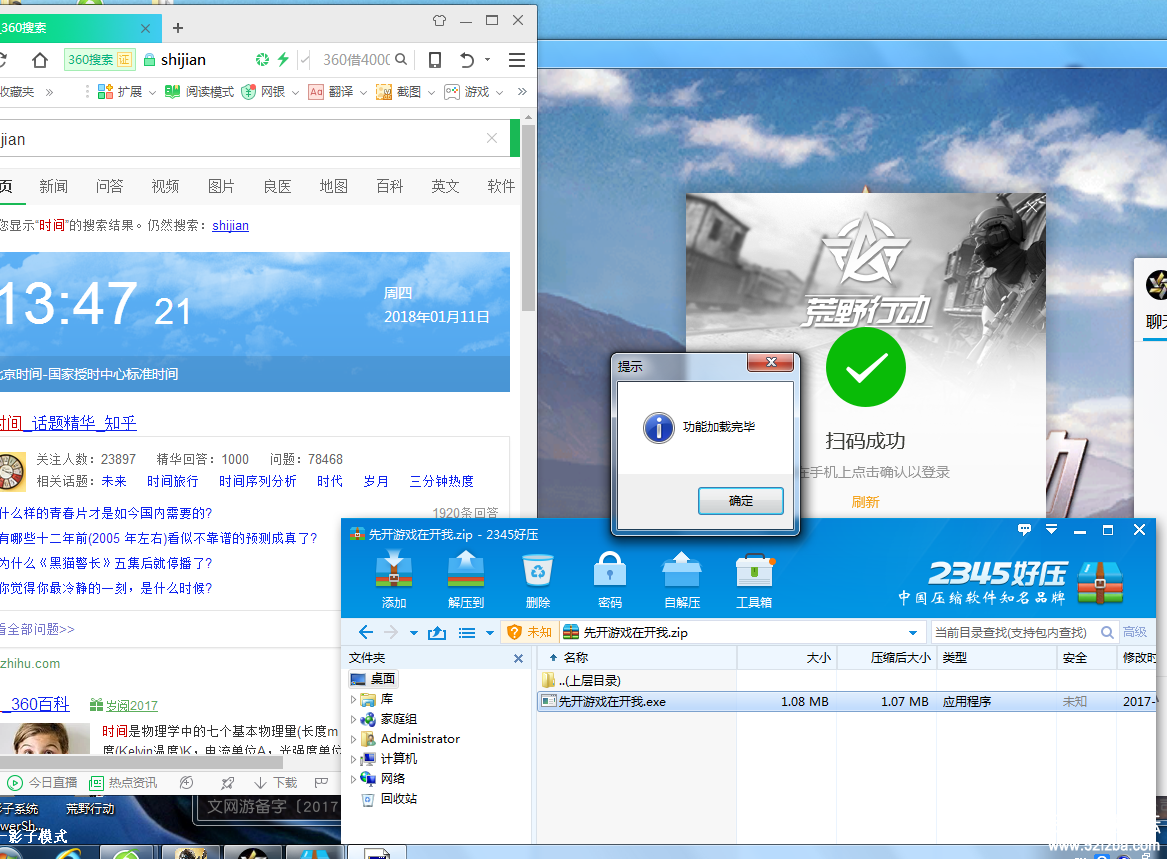Click the lightning speed-mode icon in address bar

click(x=283, y=59)
